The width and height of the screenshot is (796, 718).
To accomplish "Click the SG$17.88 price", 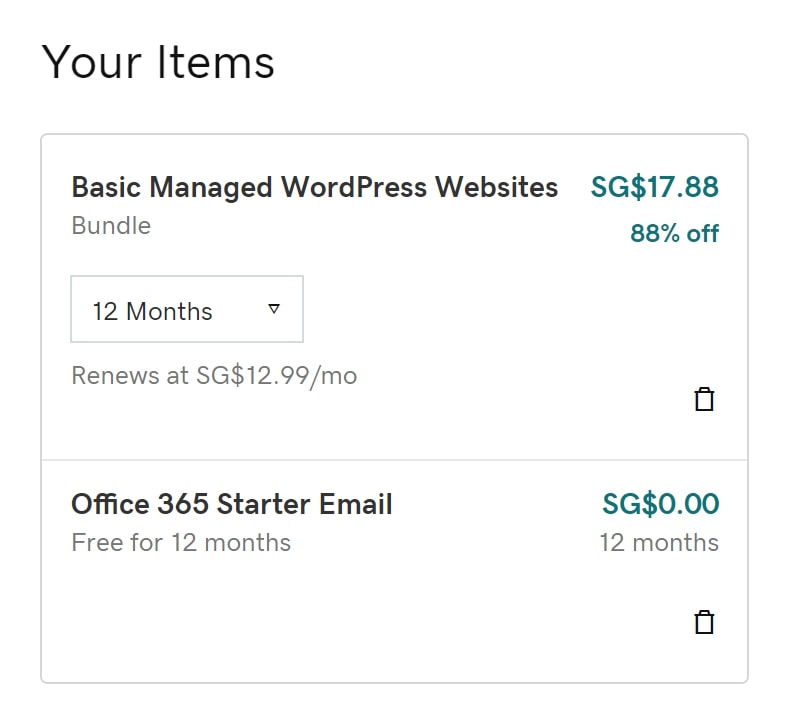I will pos(654,187).
